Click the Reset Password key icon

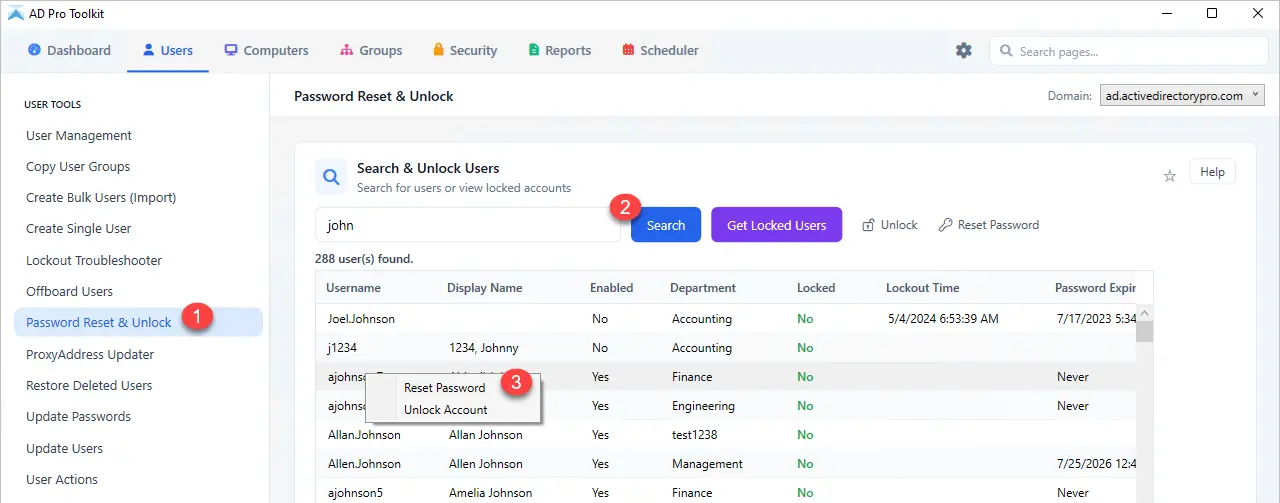coord(945,225)
